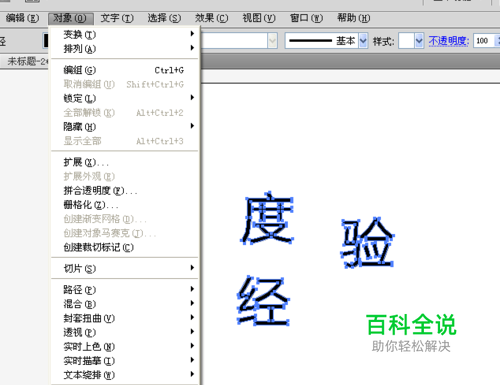
Task: Select the 经 character outline on canvas
Action: [x=263, y=301]
